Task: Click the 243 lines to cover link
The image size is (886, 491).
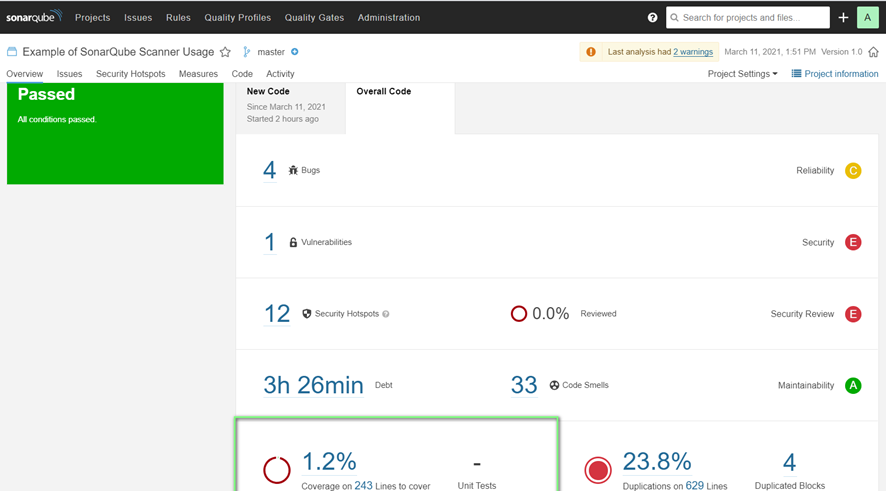Action: pyautogui.click(x=363, y=486)
